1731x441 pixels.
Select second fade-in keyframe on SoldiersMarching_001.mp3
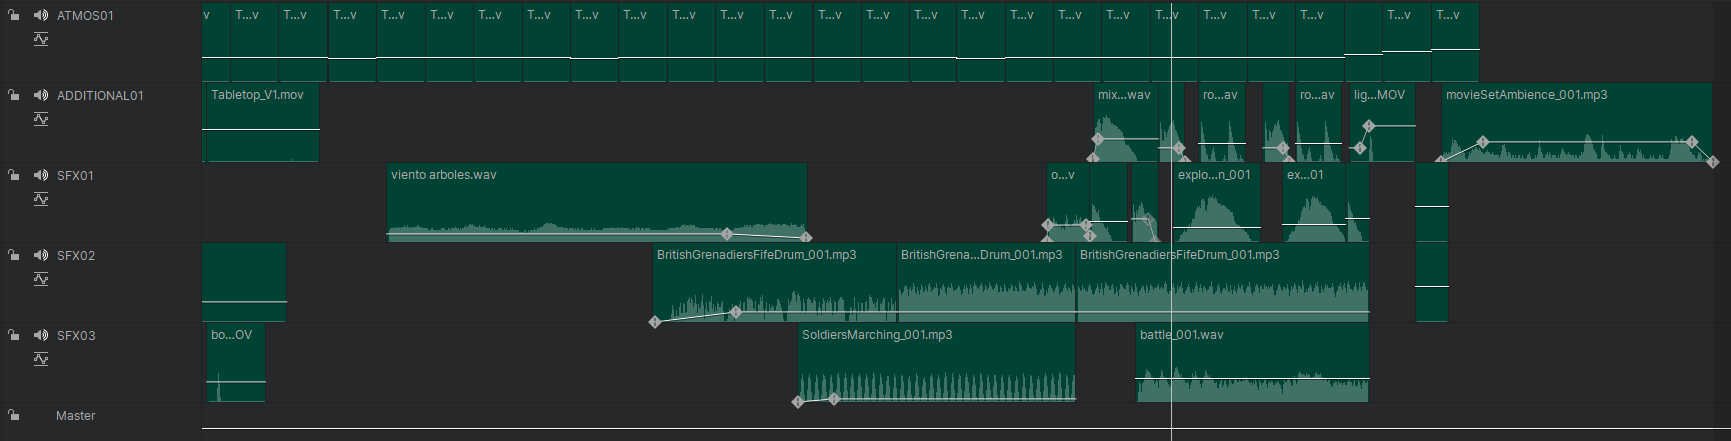point(834,399)
